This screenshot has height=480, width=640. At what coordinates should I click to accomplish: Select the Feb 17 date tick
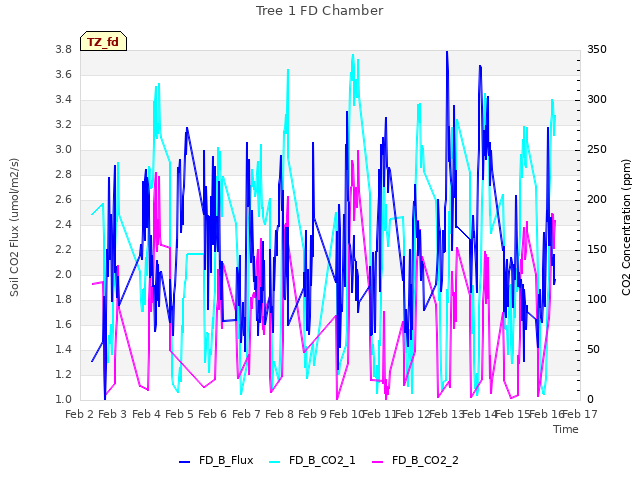[x=580, y=414]
